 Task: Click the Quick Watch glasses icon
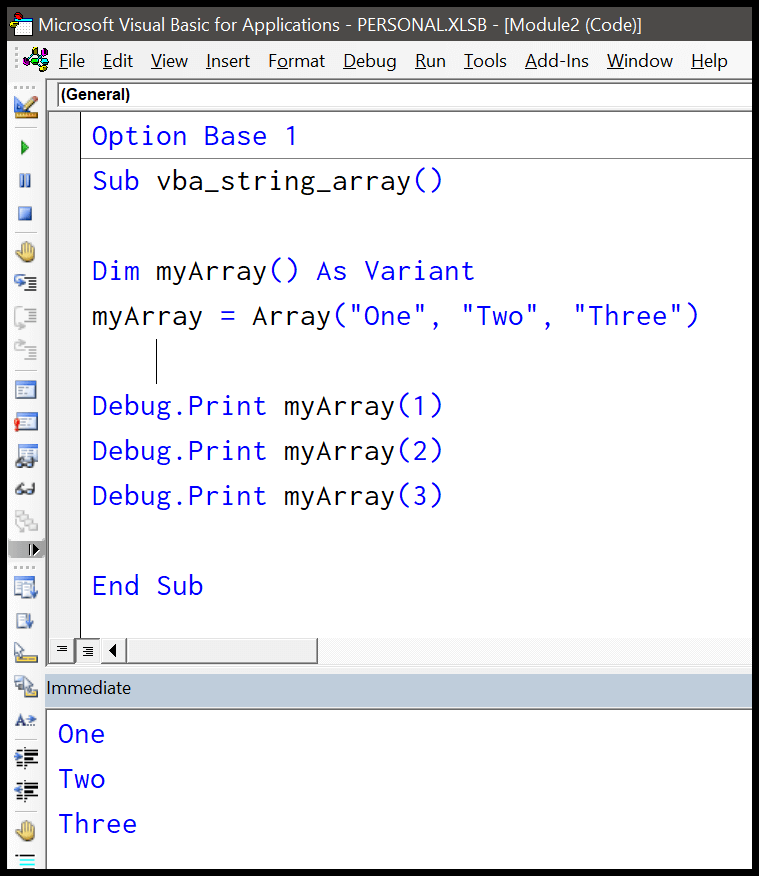coord(25,489)
